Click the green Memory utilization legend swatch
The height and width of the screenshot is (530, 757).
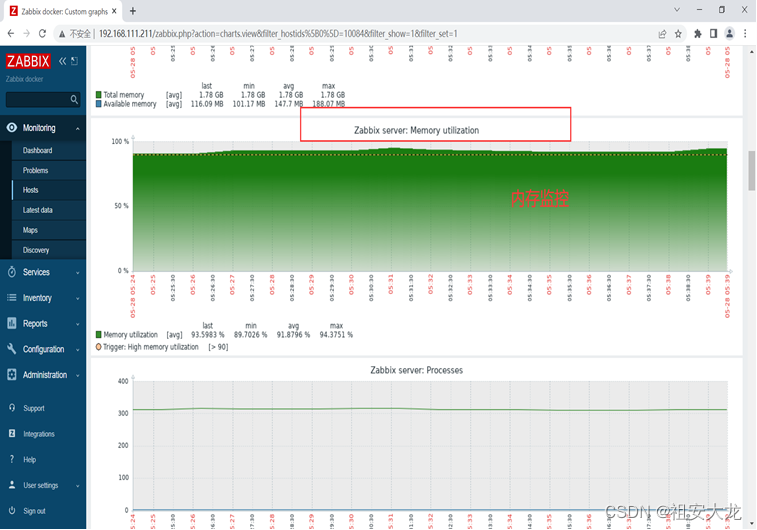[98, 335]
